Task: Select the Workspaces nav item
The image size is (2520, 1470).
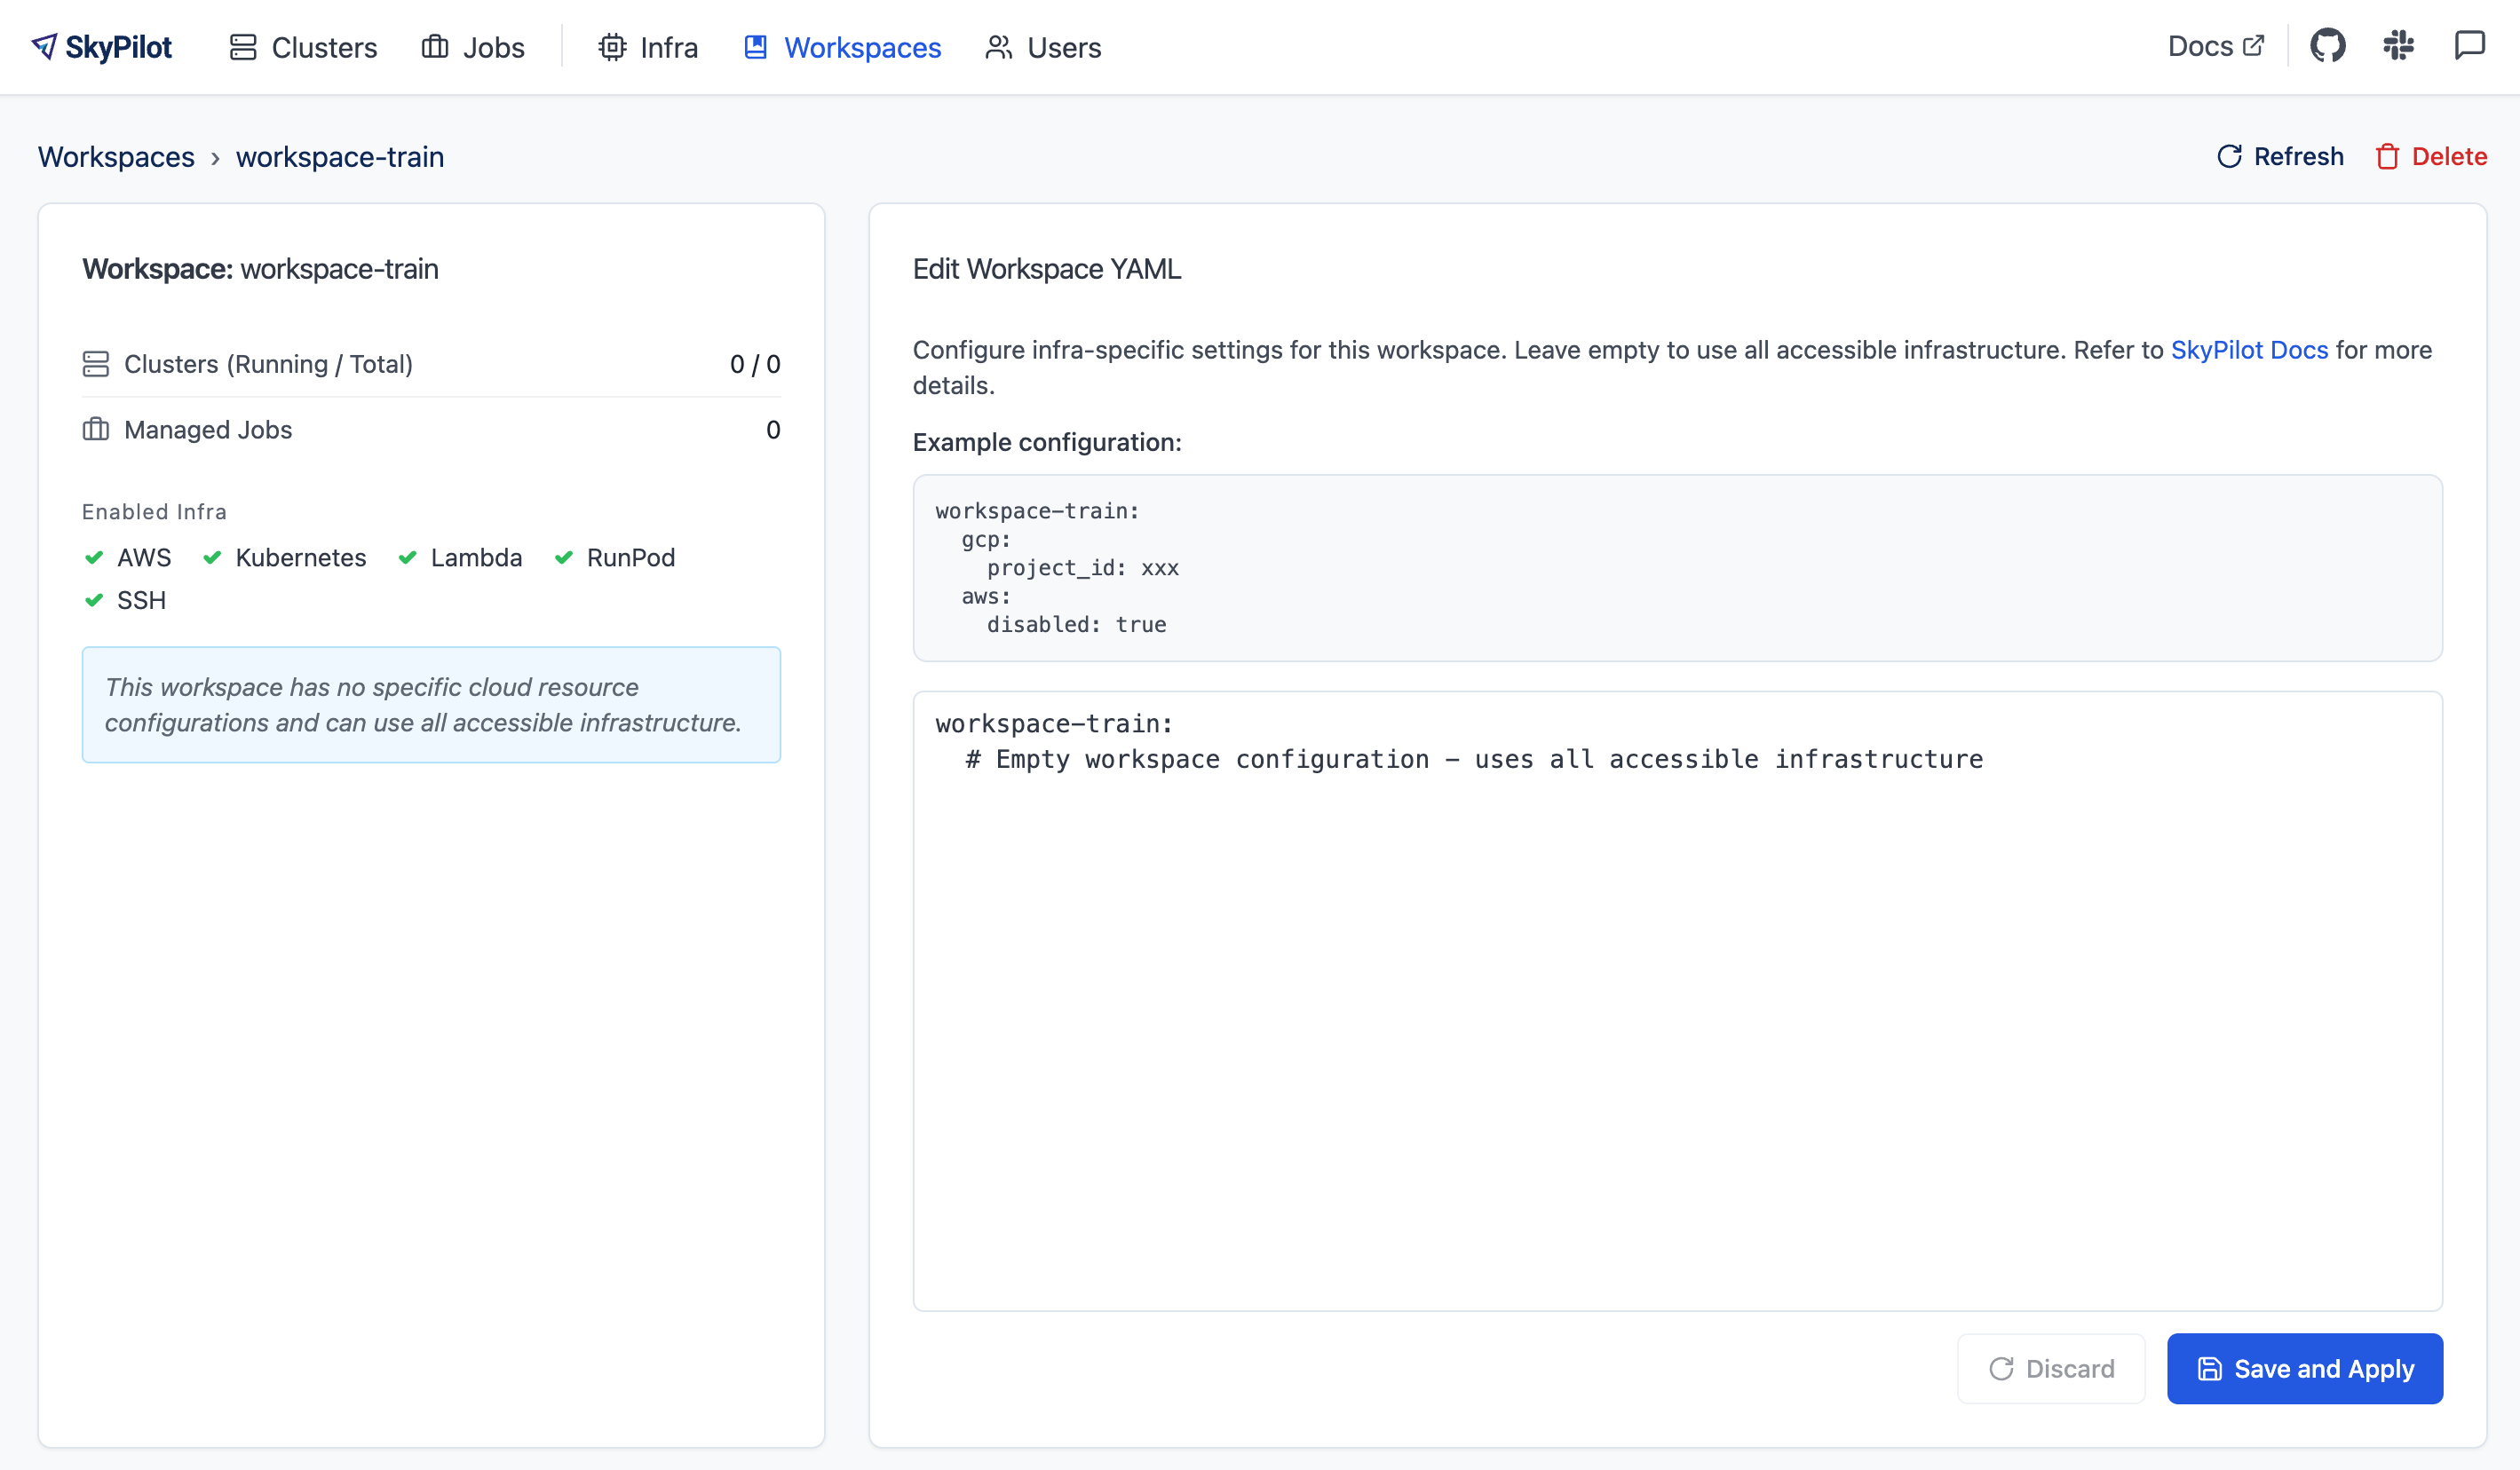Action: point(842,47)
